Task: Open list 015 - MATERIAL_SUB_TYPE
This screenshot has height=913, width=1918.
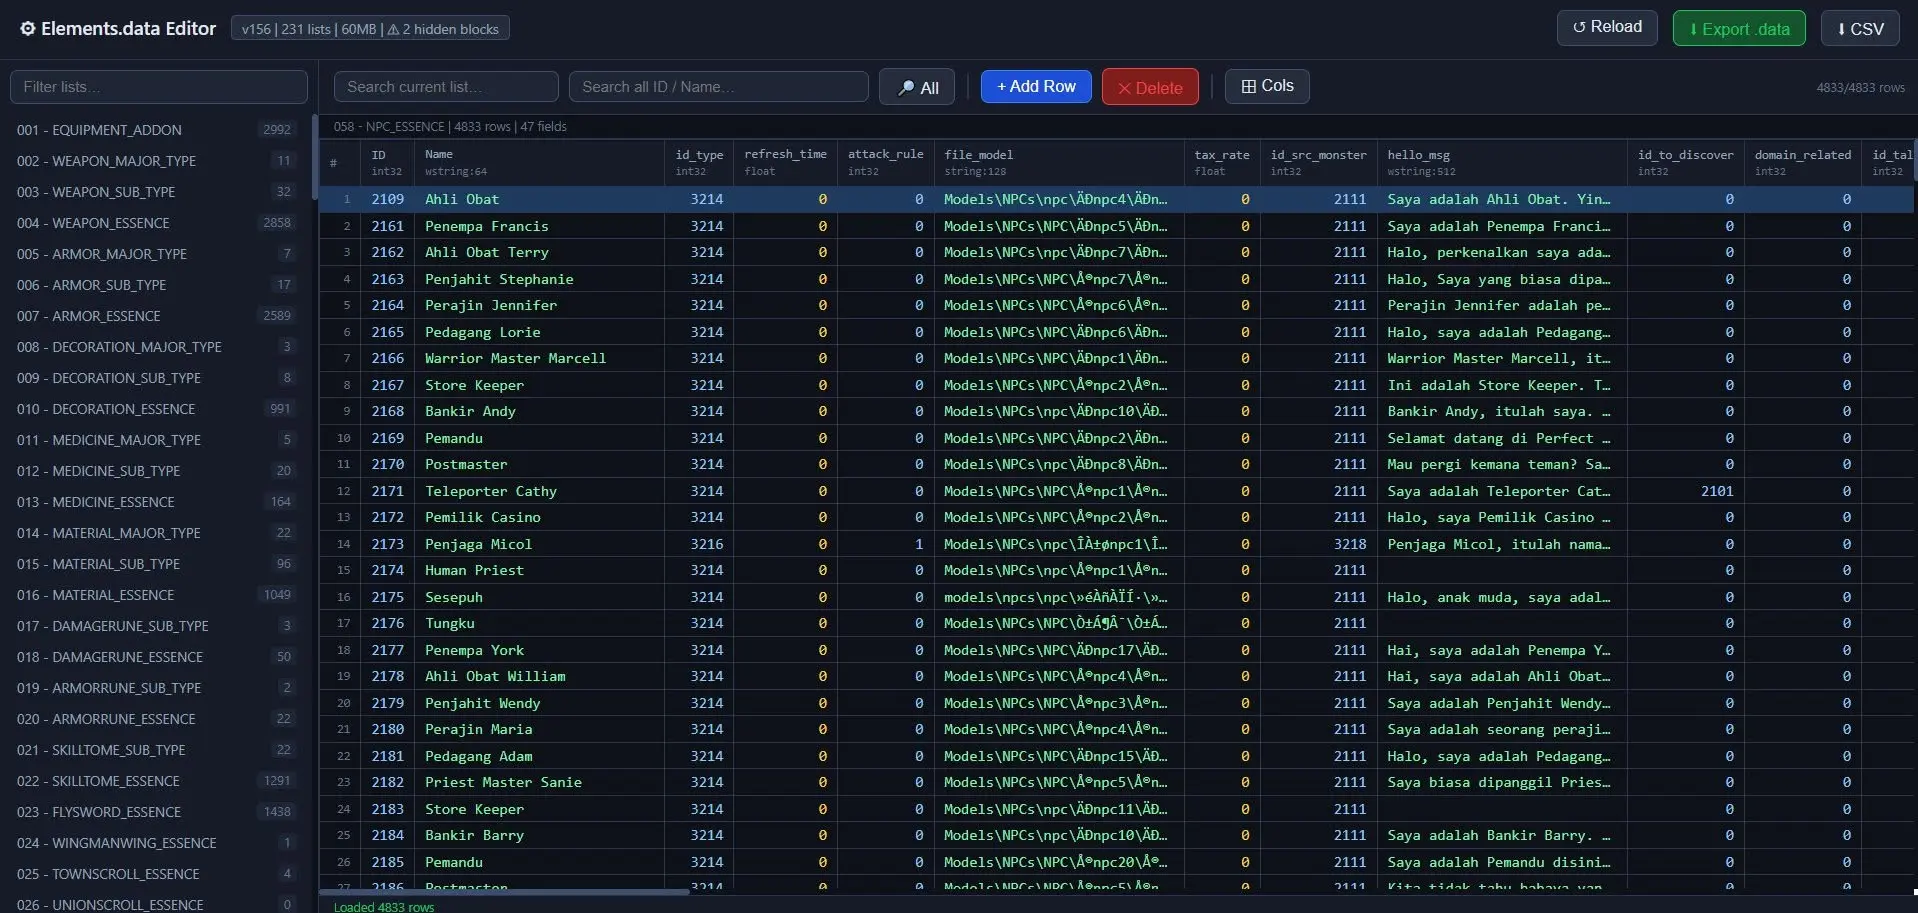Action: coord(156,564)
